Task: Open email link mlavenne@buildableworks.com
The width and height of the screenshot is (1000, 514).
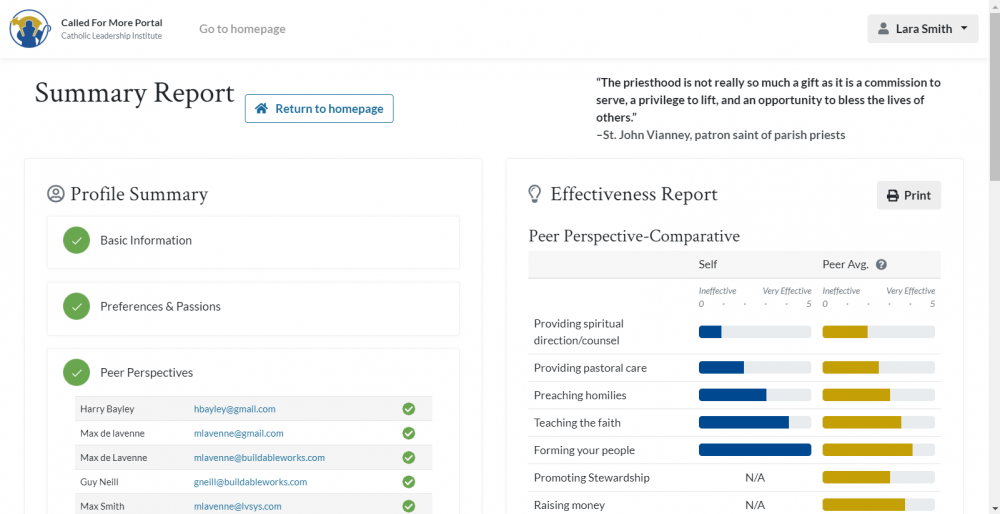Action: click(x=260, y=457)
